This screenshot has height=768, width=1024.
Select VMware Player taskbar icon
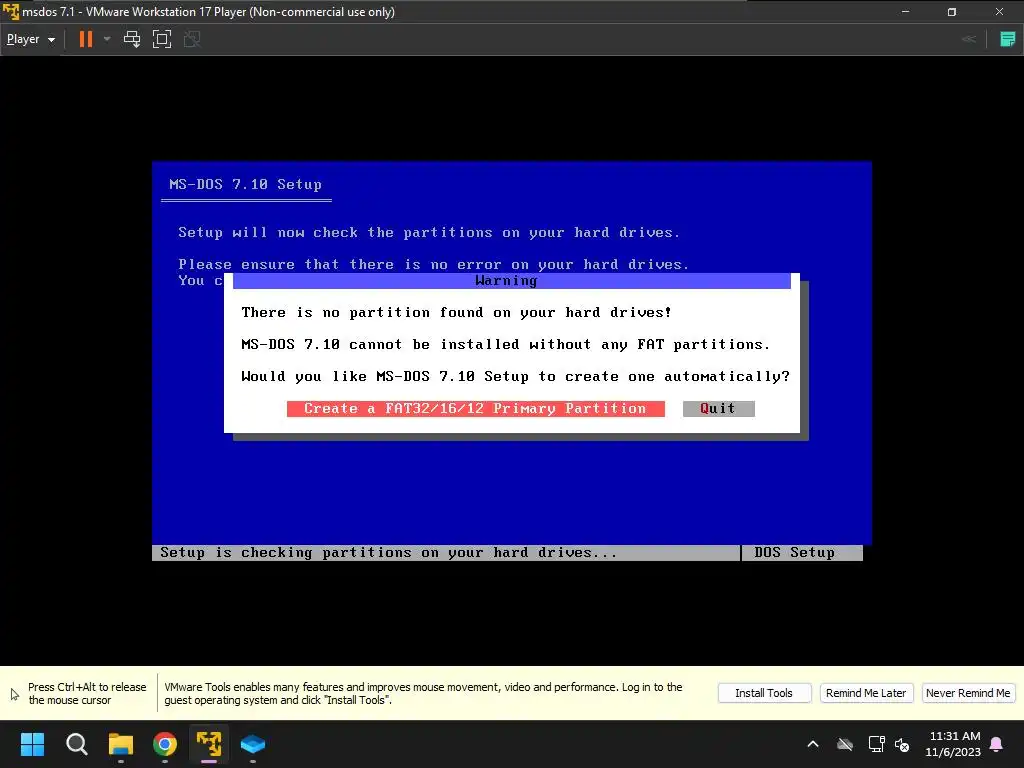[x=209, y=744]
